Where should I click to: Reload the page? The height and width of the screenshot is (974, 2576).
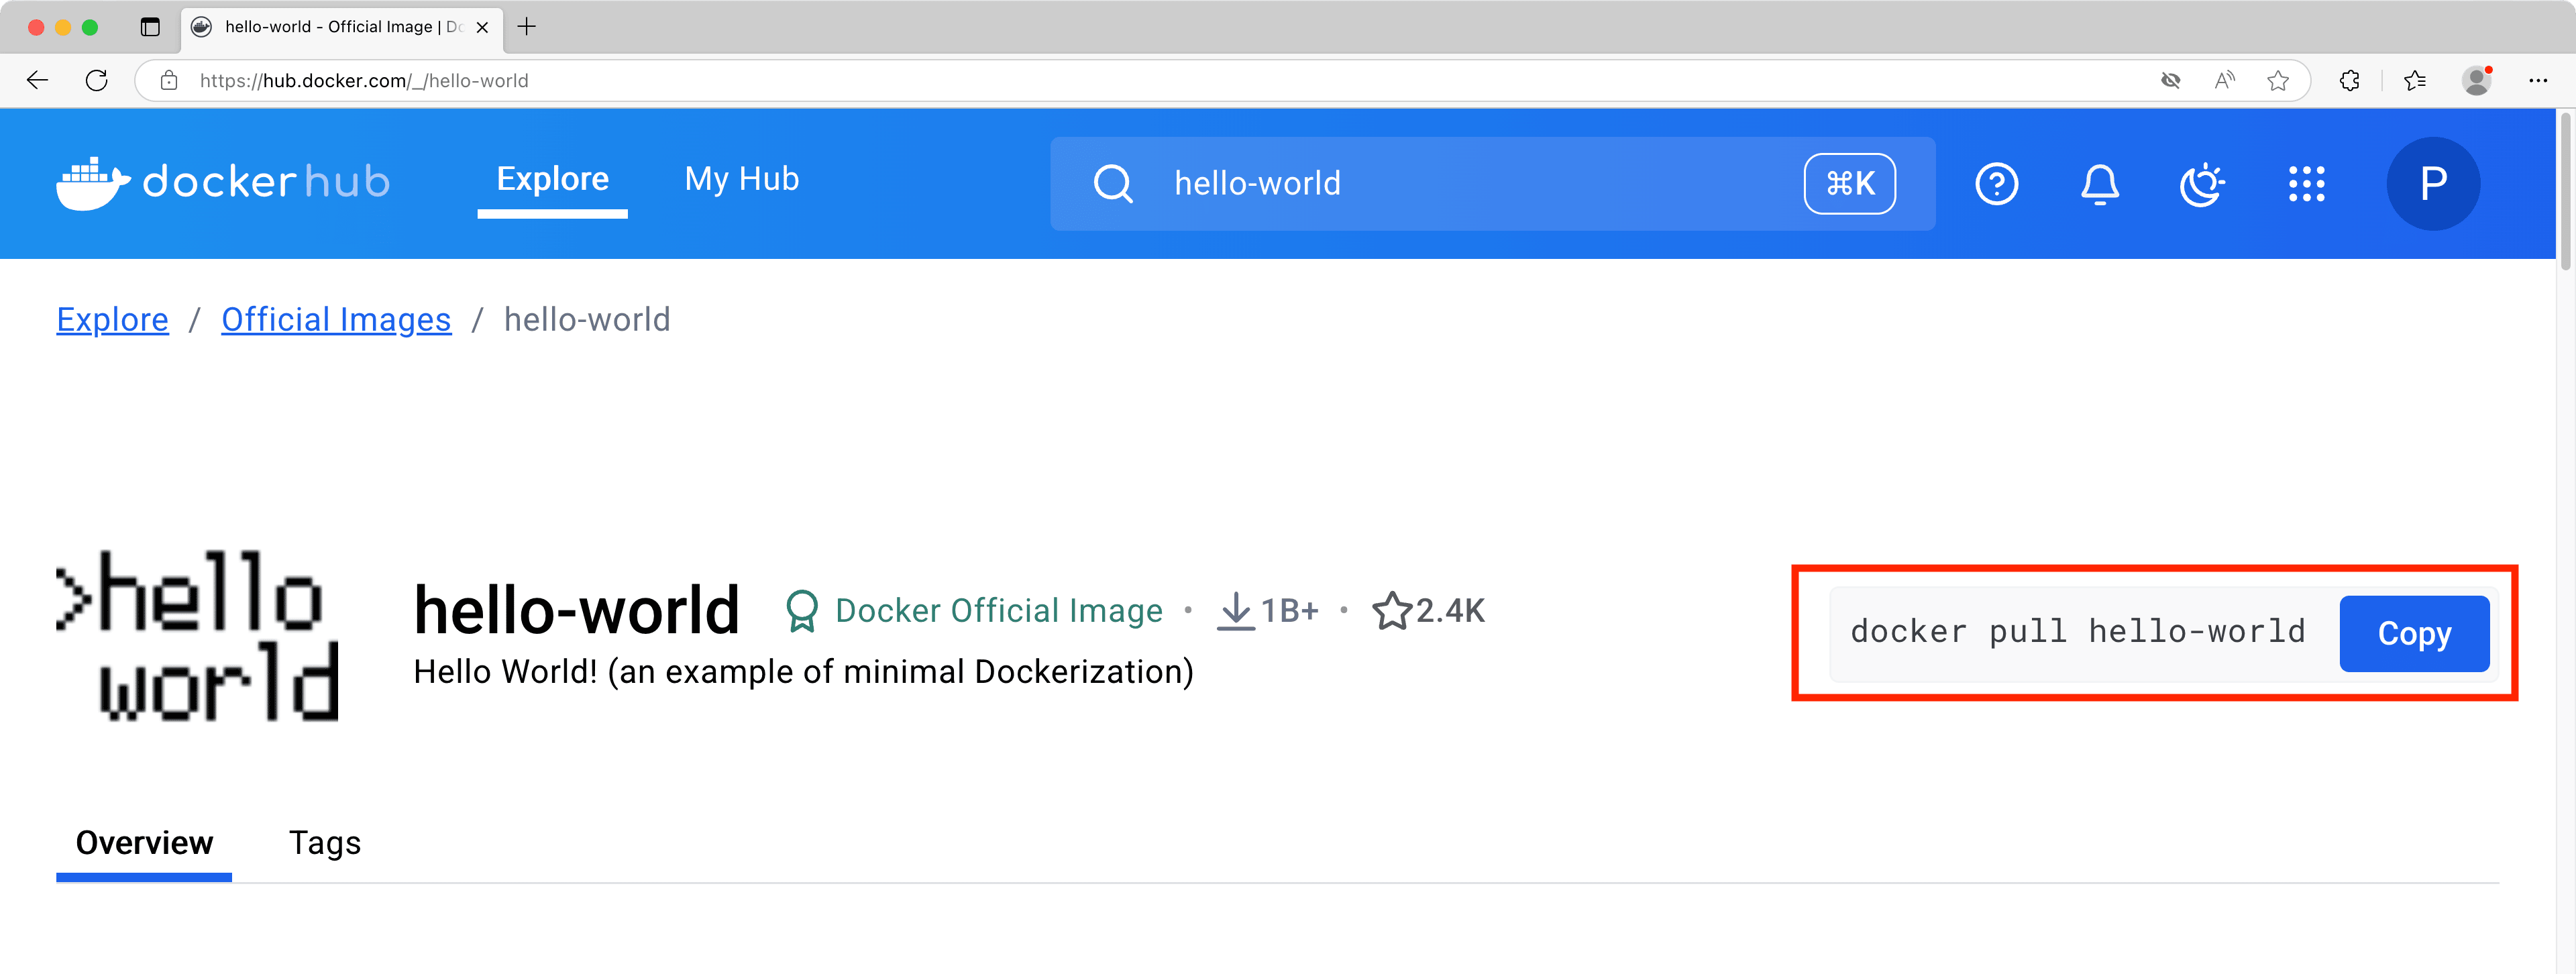(97, 81)
